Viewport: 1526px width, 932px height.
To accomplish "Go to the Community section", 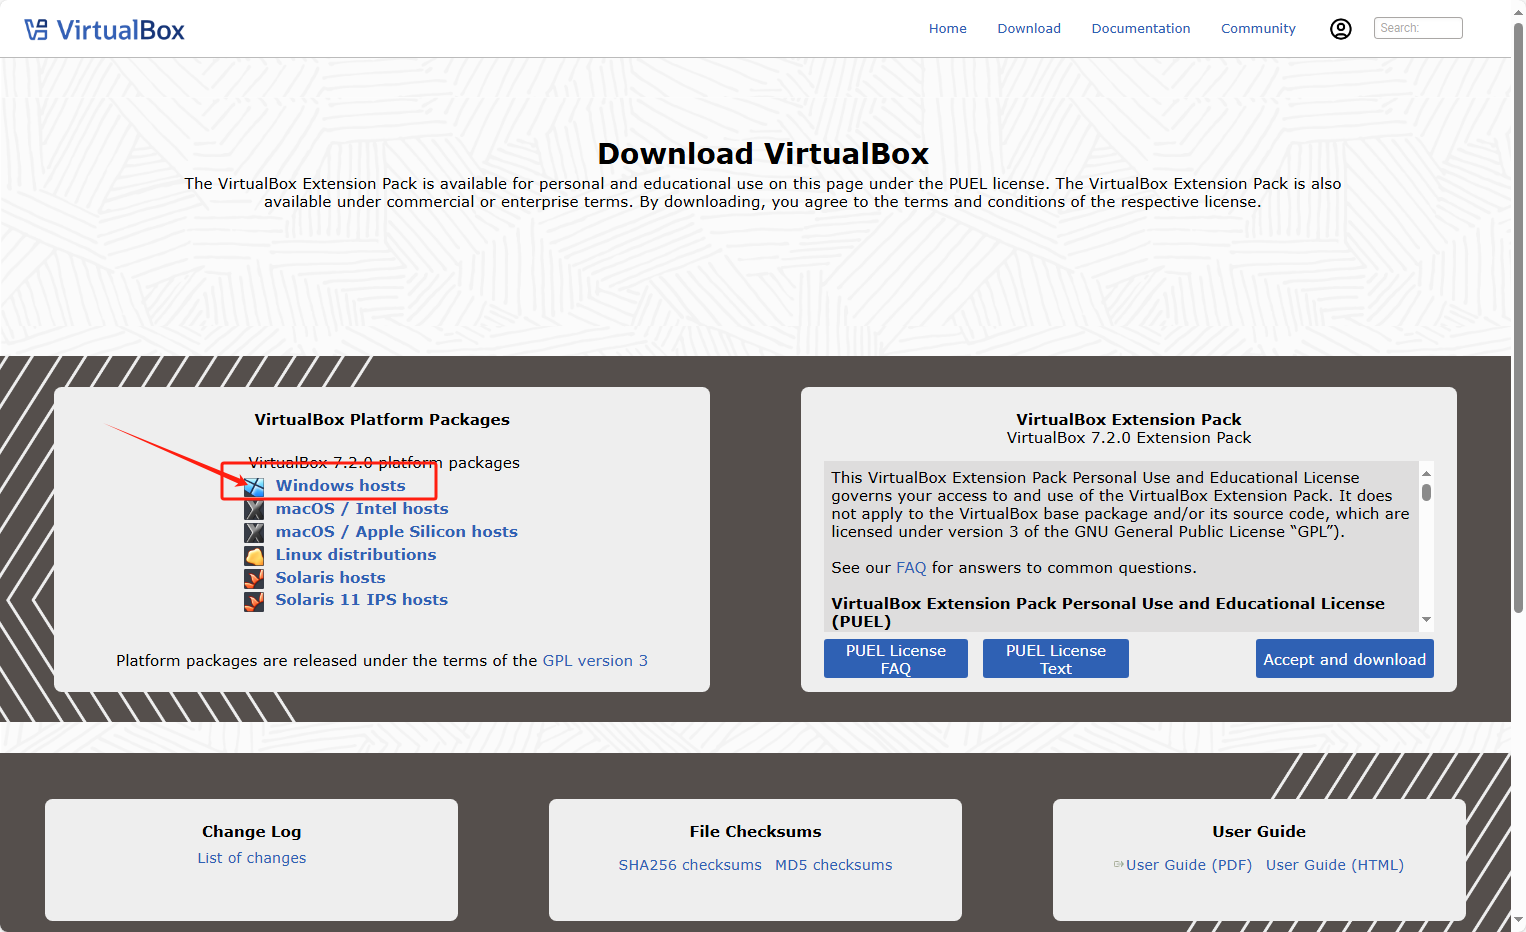I will pyautogui.click(x=1258, y=28).
